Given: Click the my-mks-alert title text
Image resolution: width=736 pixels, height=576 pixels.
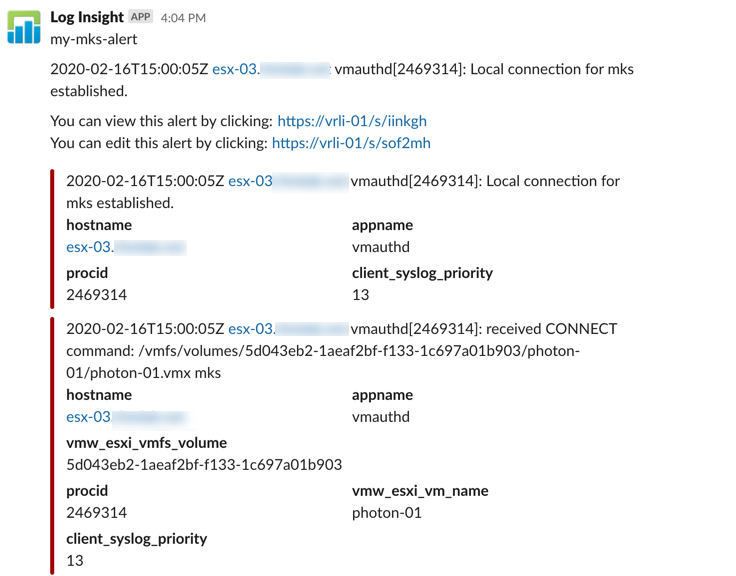Looking at the screenshot, I should click(94, 39).
